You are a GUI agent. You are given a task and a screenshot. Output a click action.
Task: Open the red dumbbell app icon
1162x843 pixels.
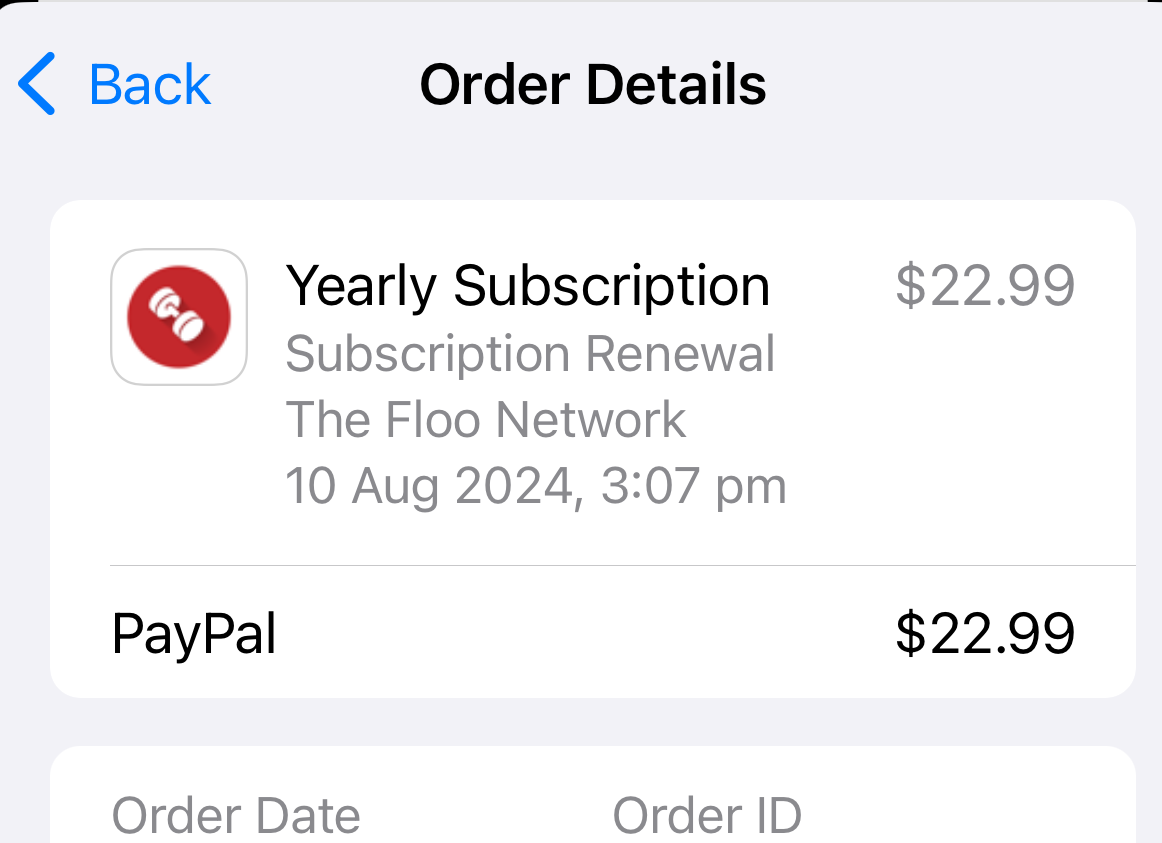point(179,317)
